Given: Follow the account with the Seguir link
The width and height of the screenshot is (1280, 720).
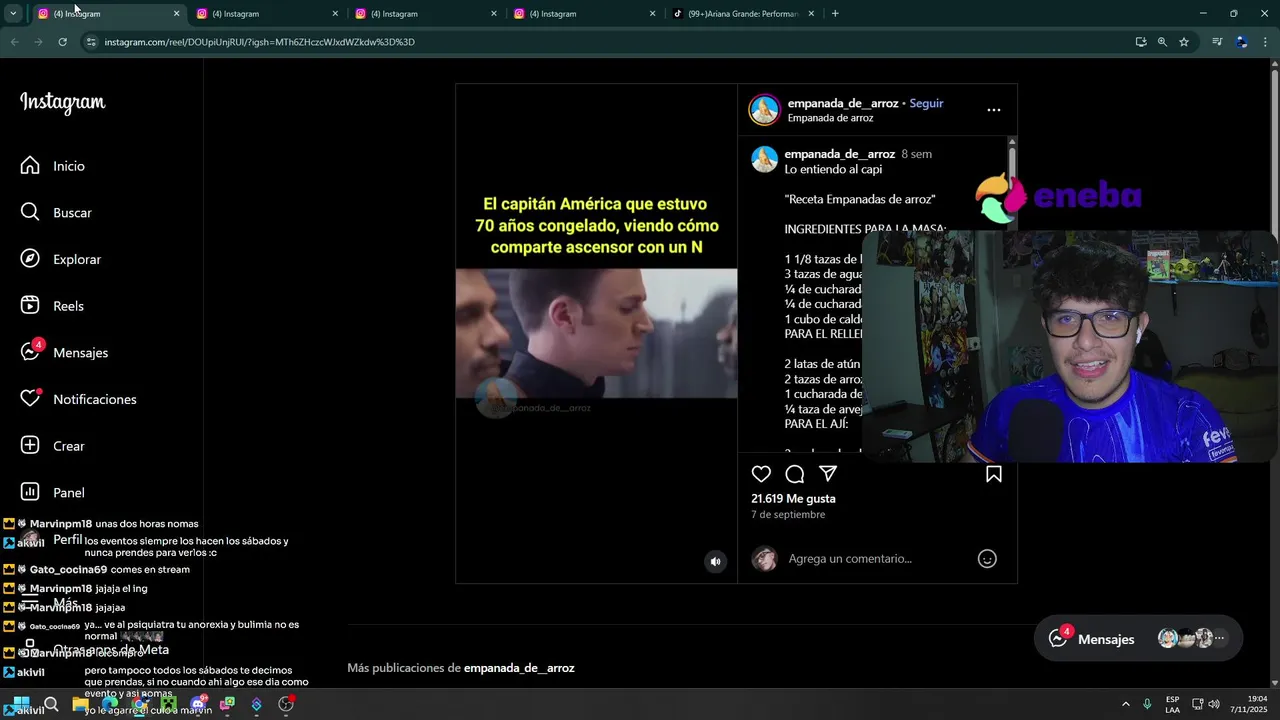Looking at the screenshot, I should point(926,103).
